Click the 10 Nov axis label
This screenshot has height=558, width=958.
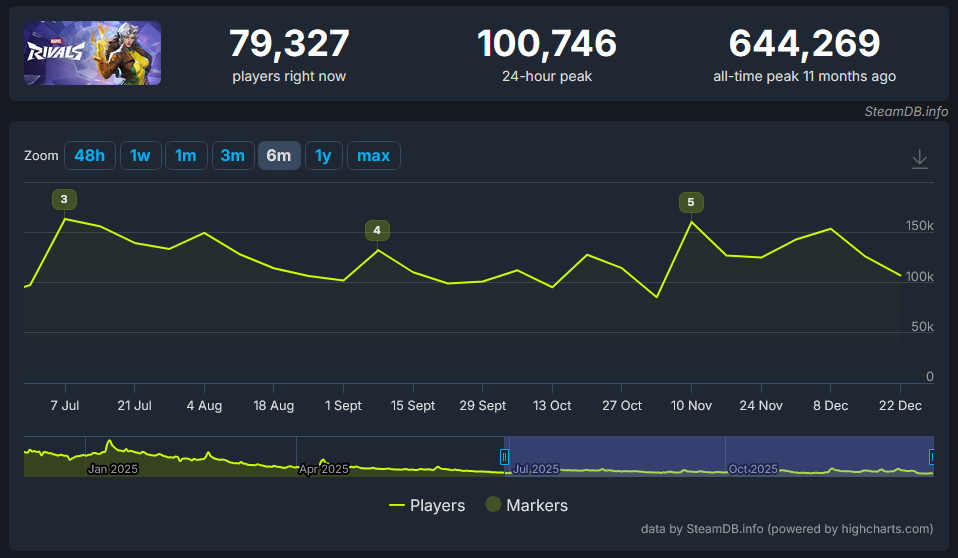[x=691, y=406]
